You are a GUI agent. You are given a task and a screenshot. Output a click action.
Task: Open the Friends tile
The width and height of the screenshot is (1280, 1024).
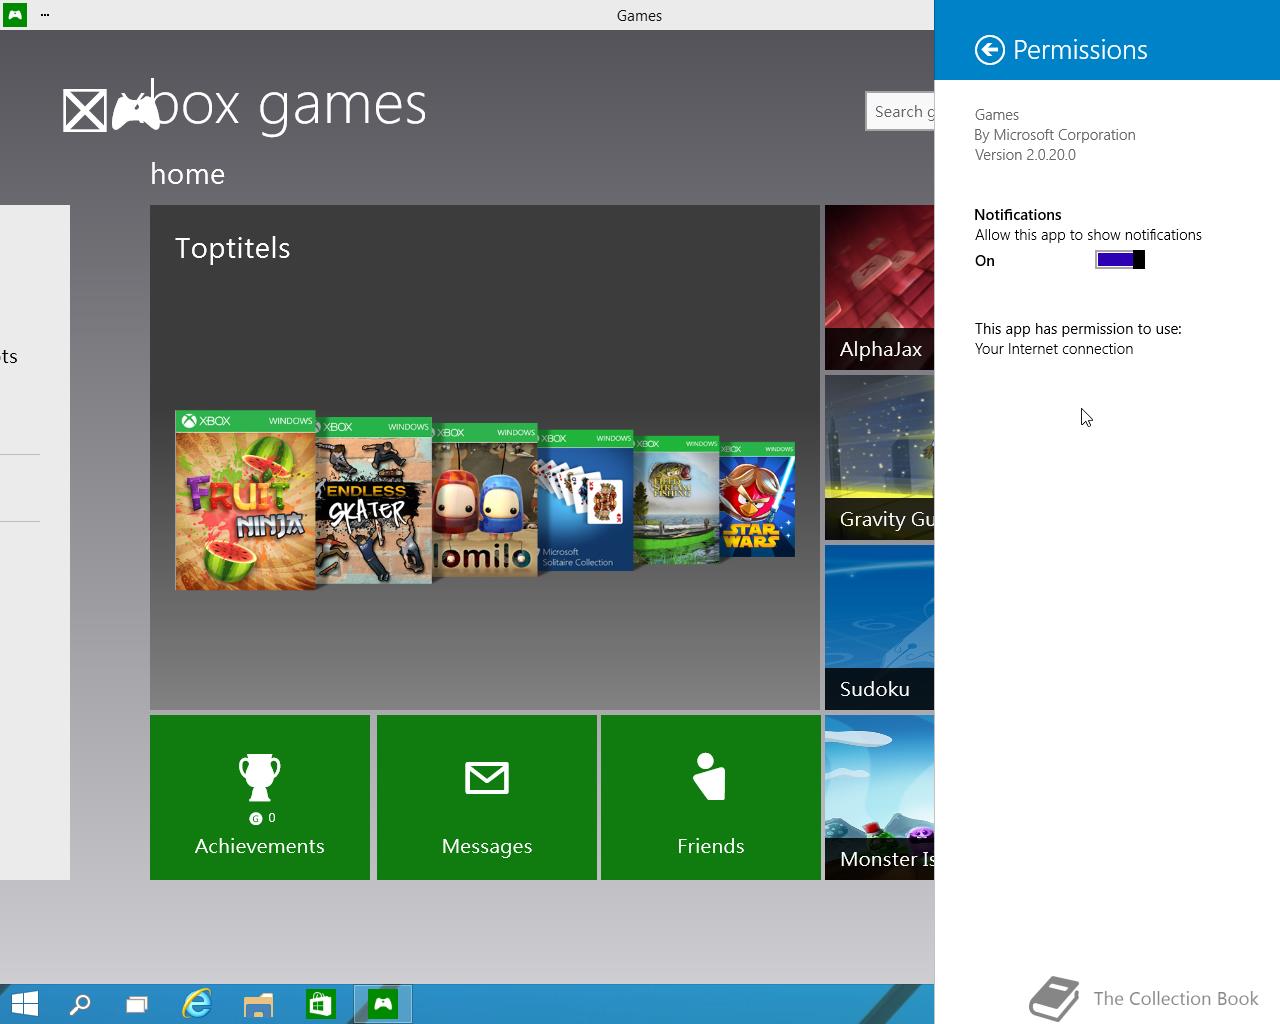pyautogui.click(x=711, y=797)
